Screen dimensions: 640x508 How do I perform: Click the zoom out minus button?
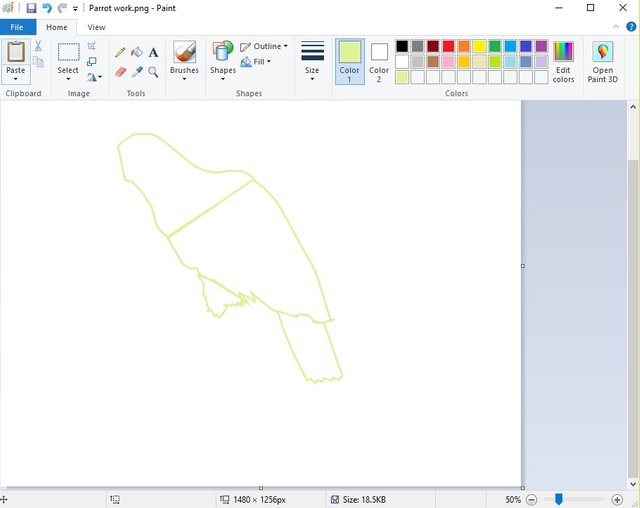point(531,499)
